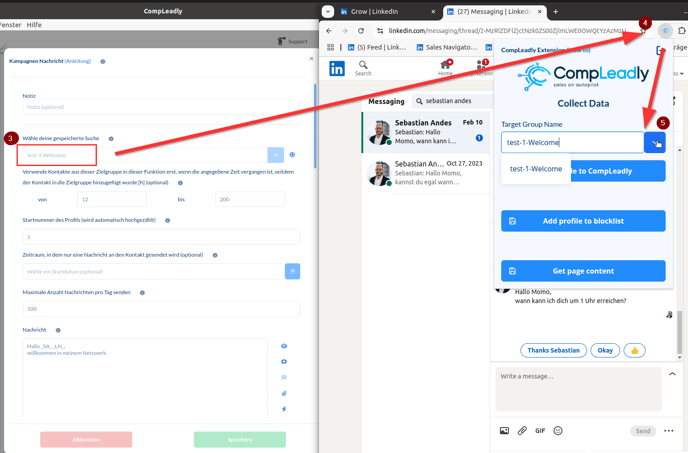Click the eye preview icon beside Nachricht

click(284, 347)
